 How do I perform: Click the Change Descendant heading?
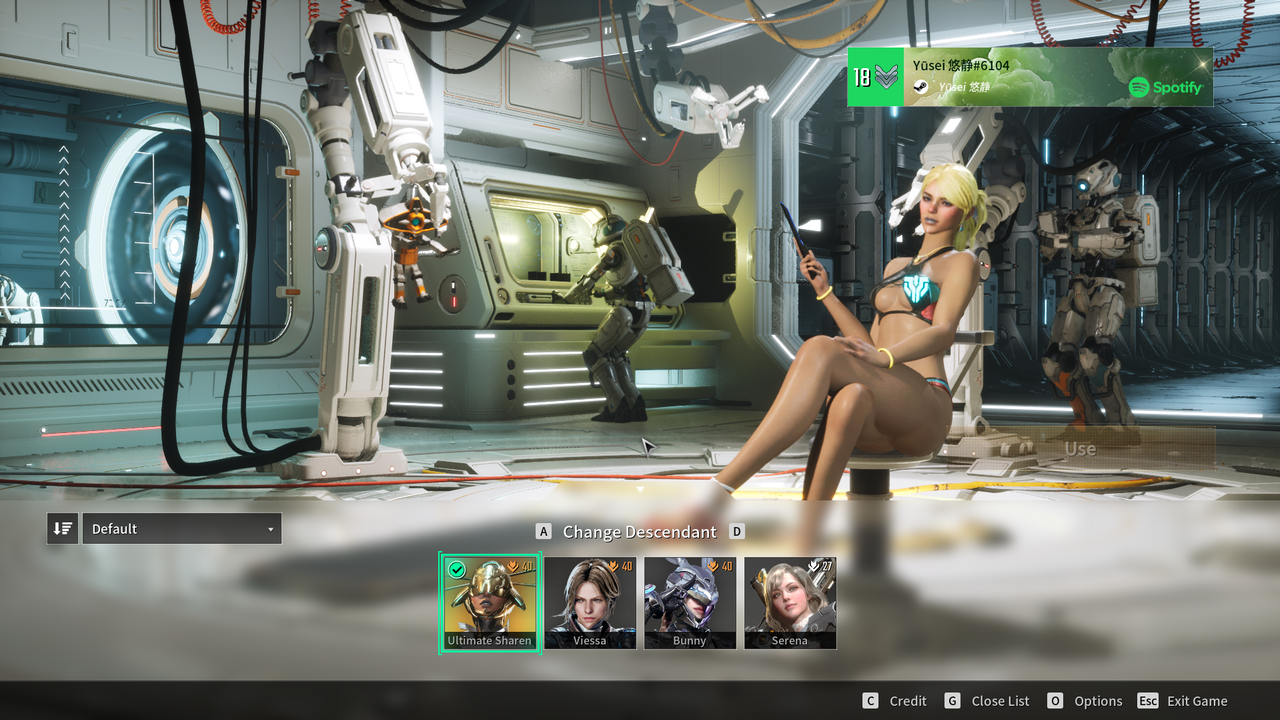click(x=640, y=532)
